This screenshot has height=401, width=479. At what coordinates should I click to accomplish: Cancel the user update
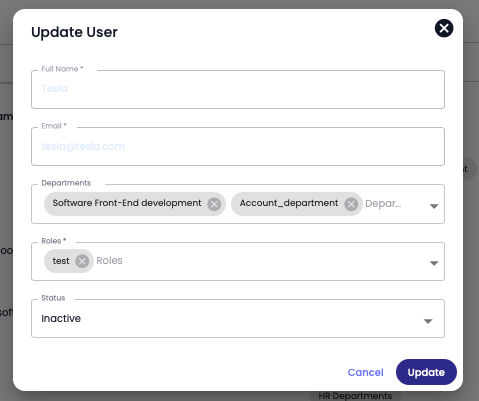pyautogui.click(x=365, y=372)
